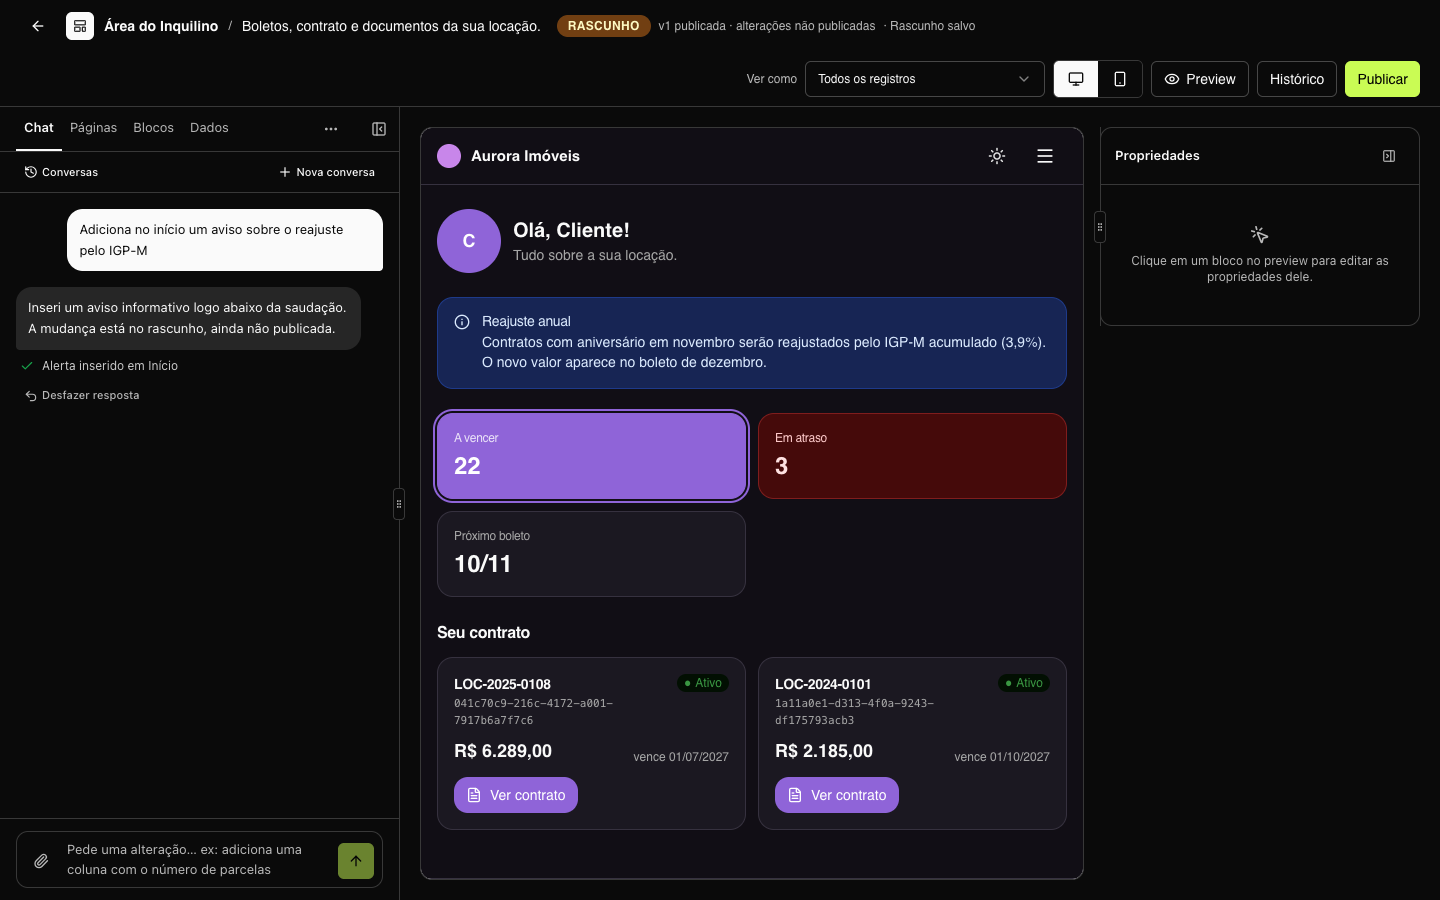Click the client avatar with letter C

pyautogui.click(x=469, y=241)
